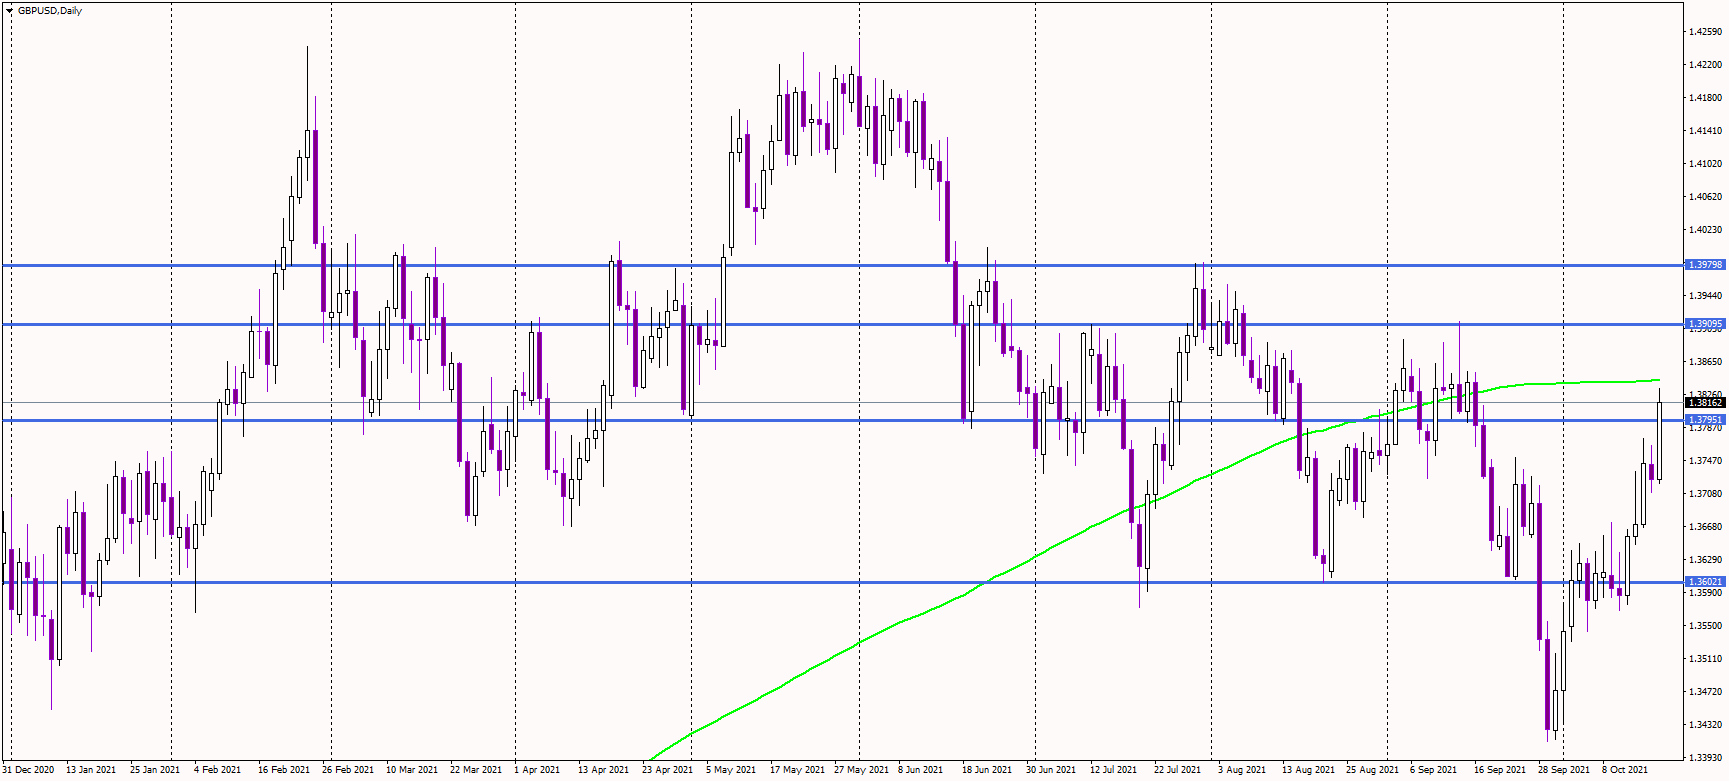Viewport: 1729px width, 781px height.
Task: Click the 26 Feb 2021 date label
Action: click(x=348, y=770)
